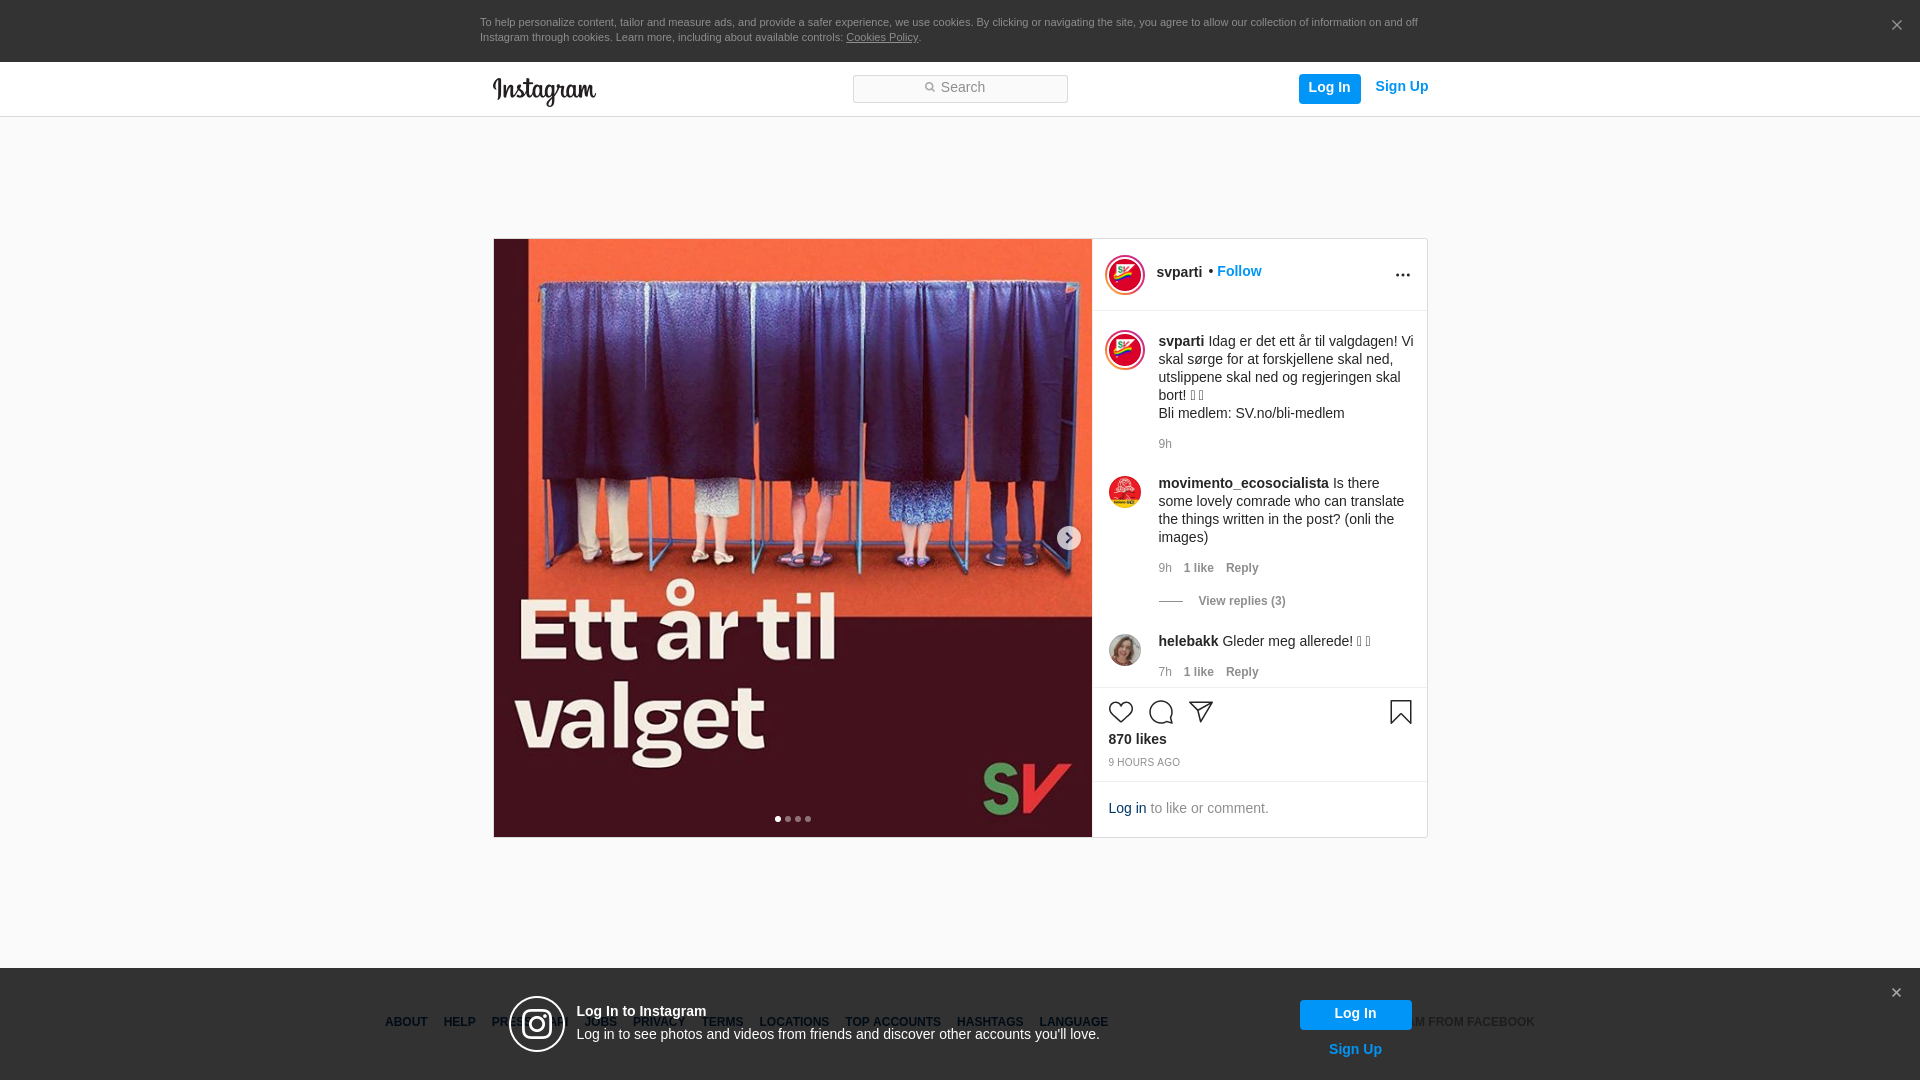
Task: Save post with bookmark icon
Action: [x=1400, y=712]
